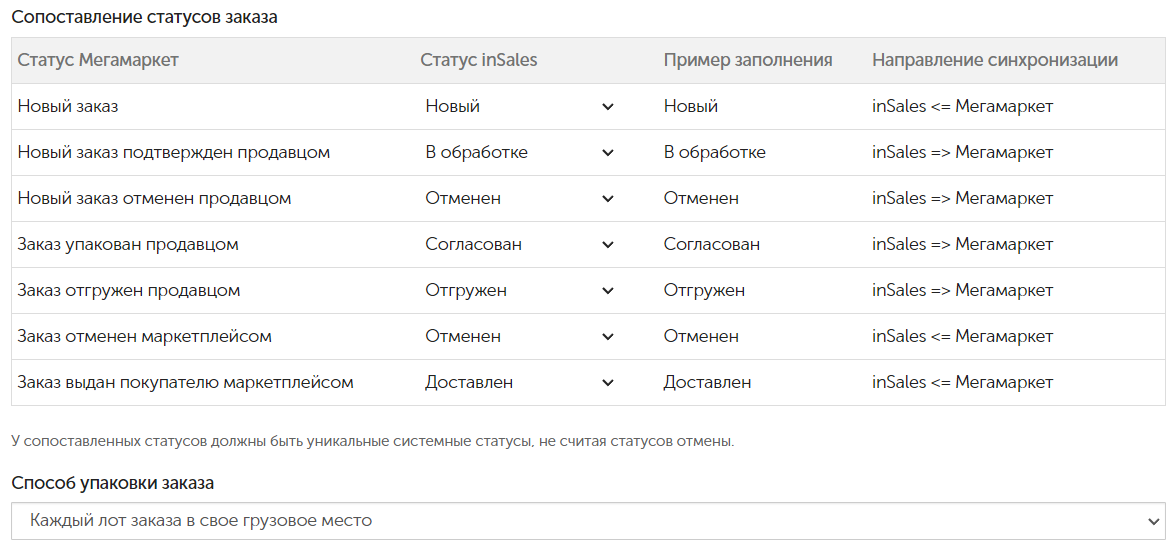The height and width of the screenshot is (551, 1176).
Task: Click the Сопоставление статусов заказа heading
Action: tap(145, 17)
